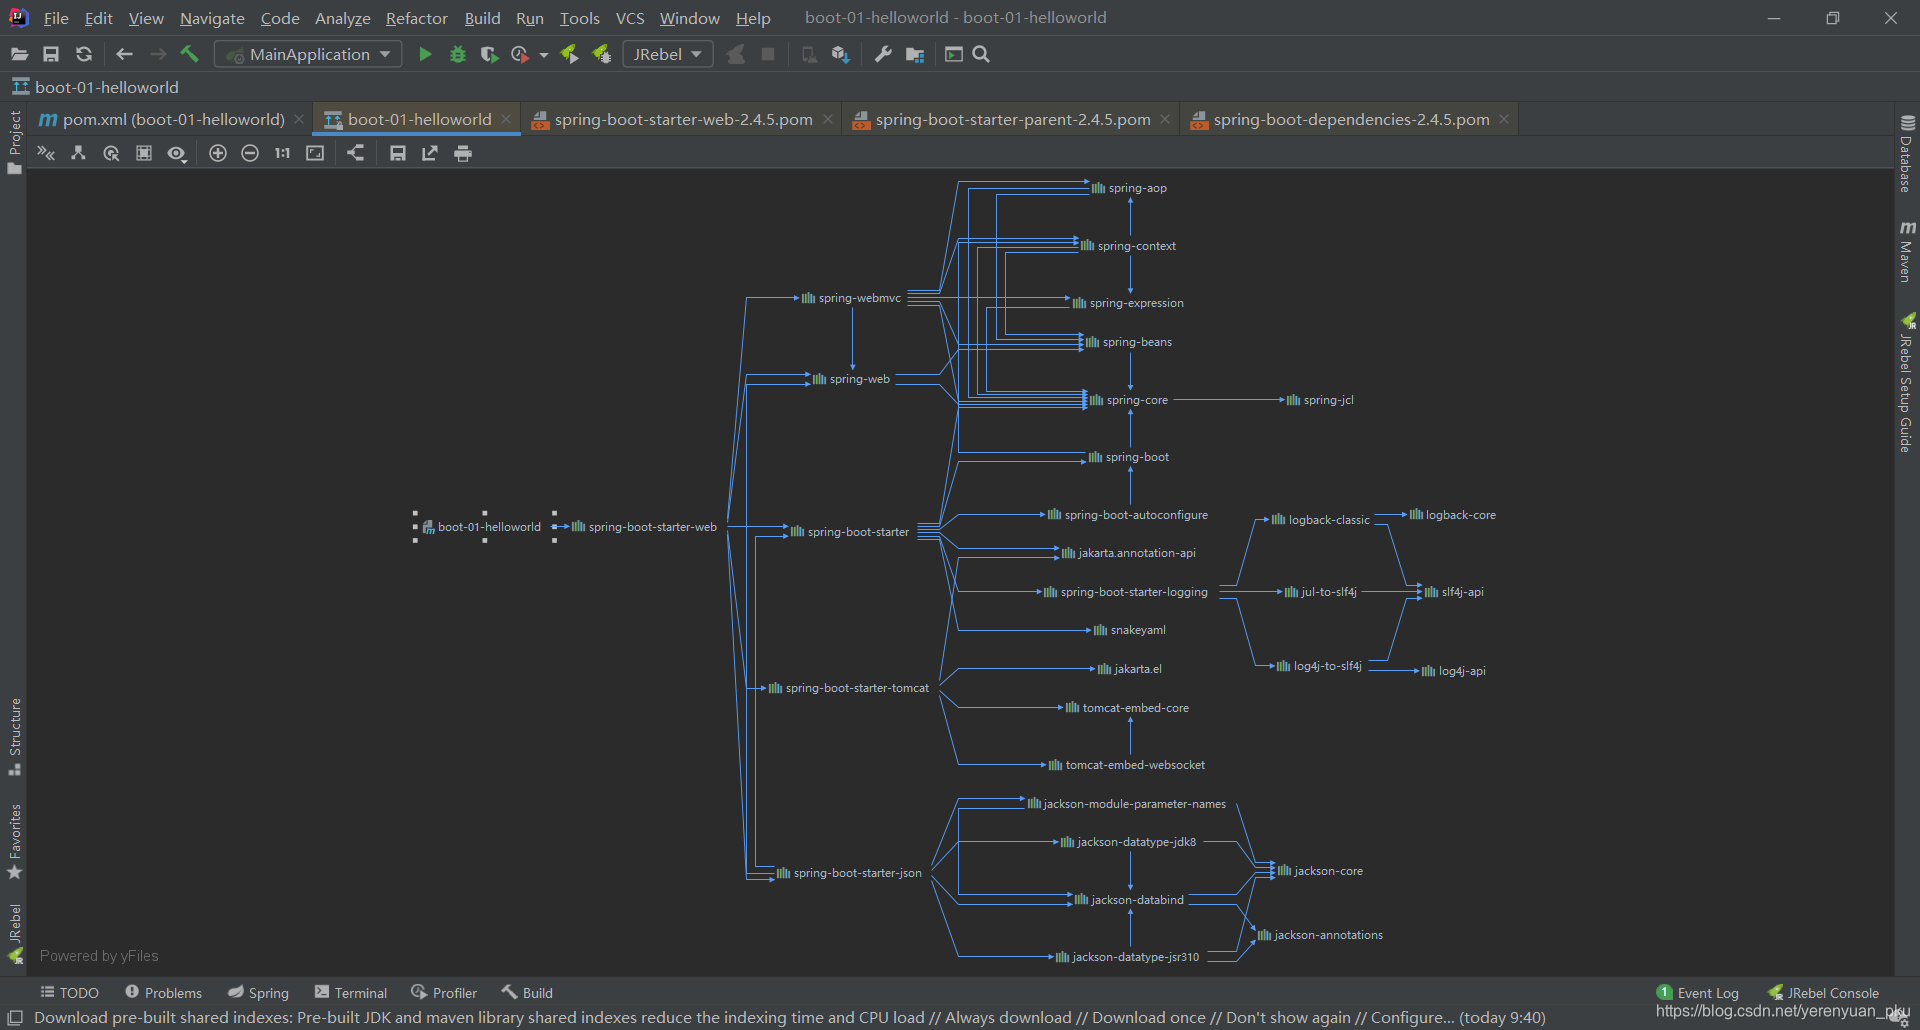The width and height of the screenshot is (1920, 1030).
Task: Reload all from disk with sync icon
Action: [x=84, y=54]
